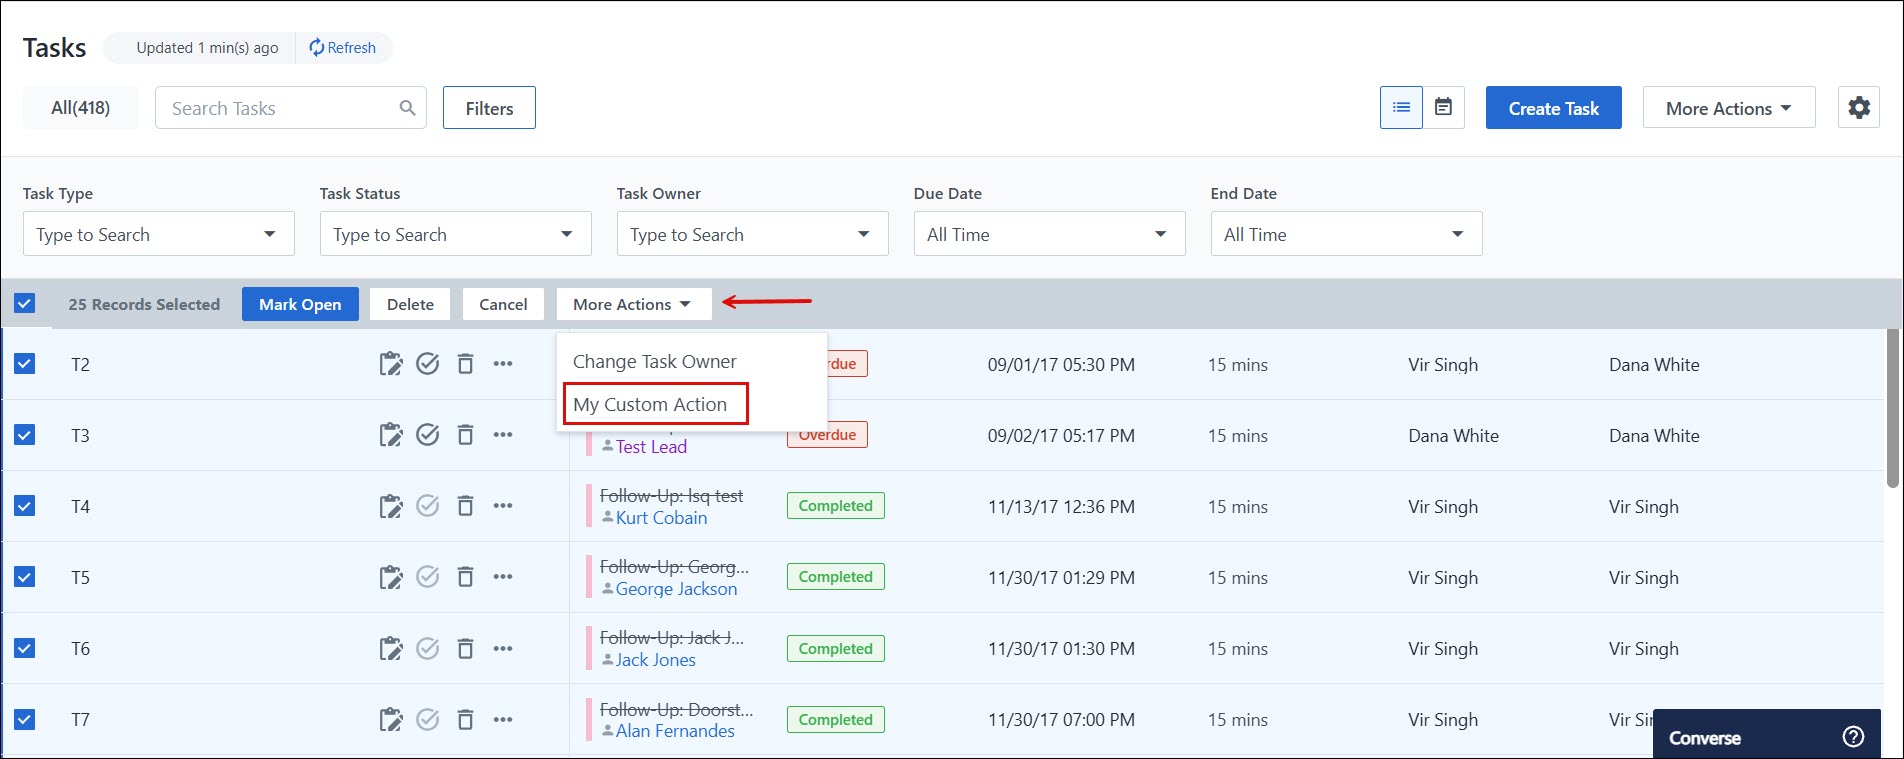Uncheck the T2 row checkbox
1904x759 pixels.
pyautogui.click(x=25, y=363)
